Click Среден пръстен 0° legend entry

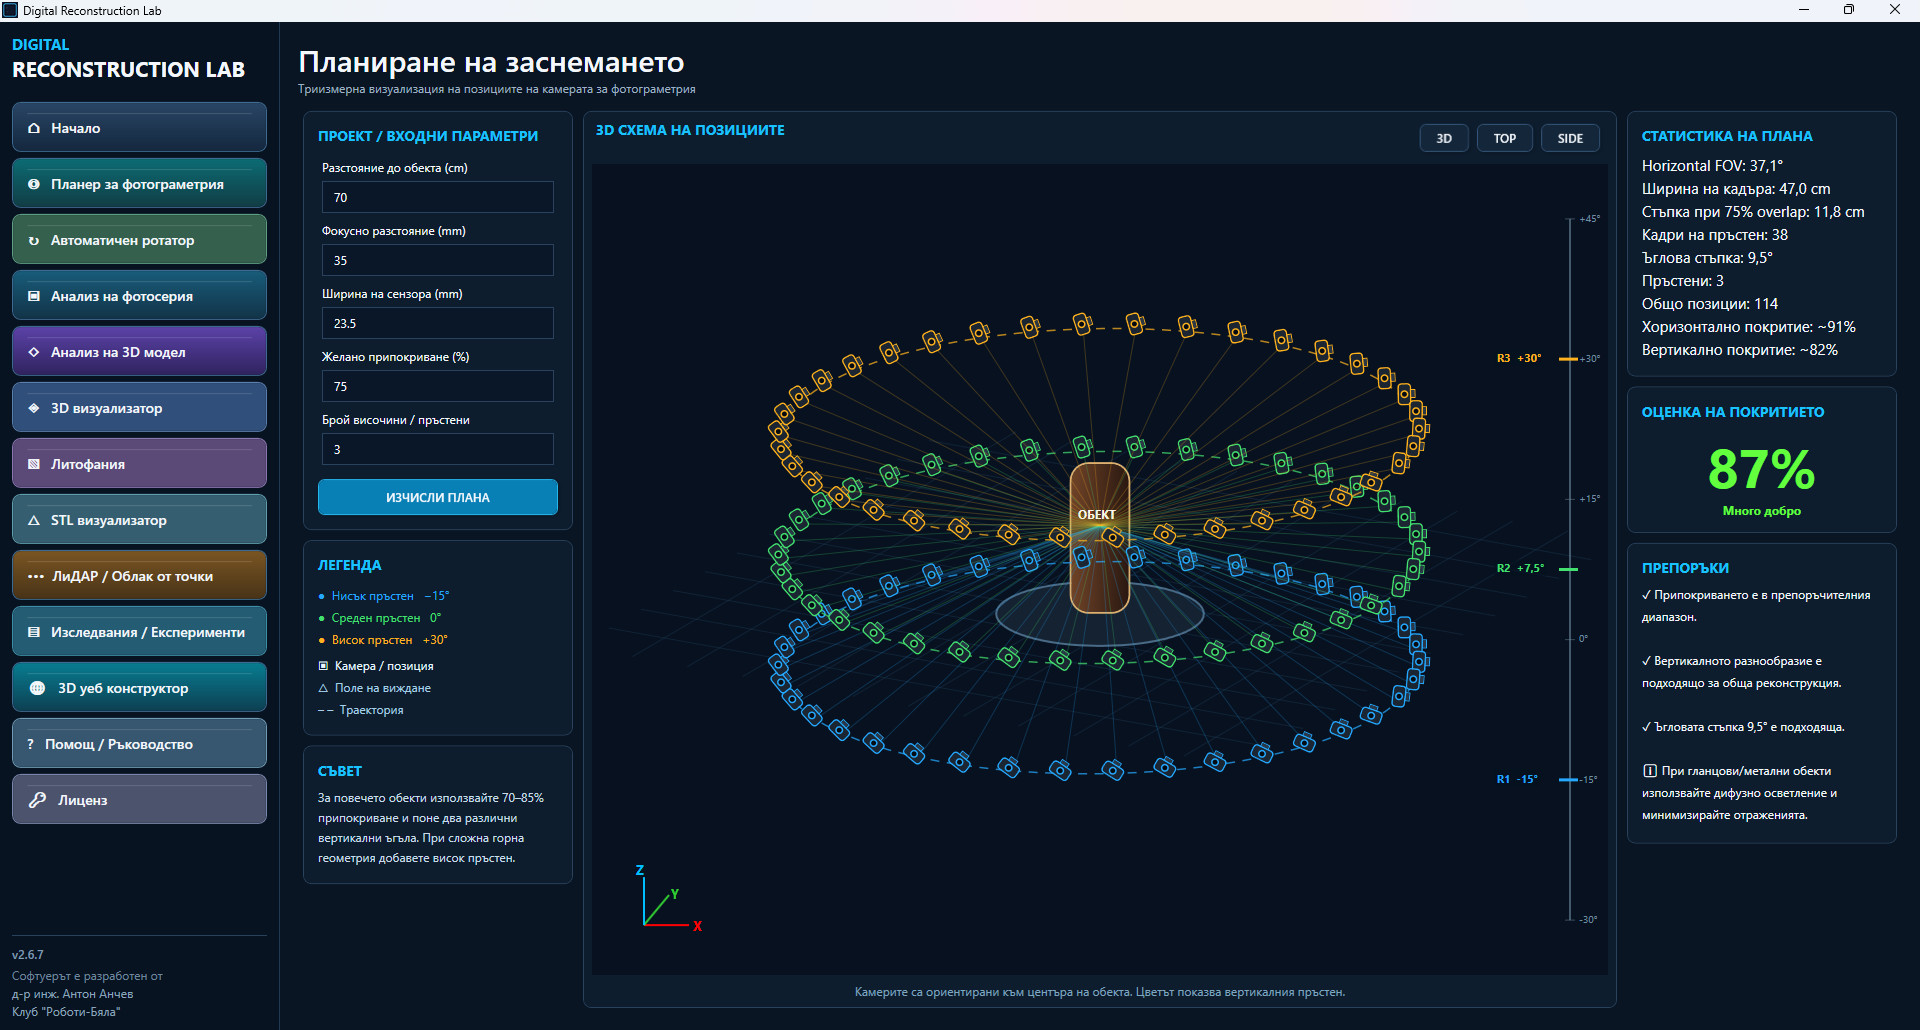[x=380, y=618]
